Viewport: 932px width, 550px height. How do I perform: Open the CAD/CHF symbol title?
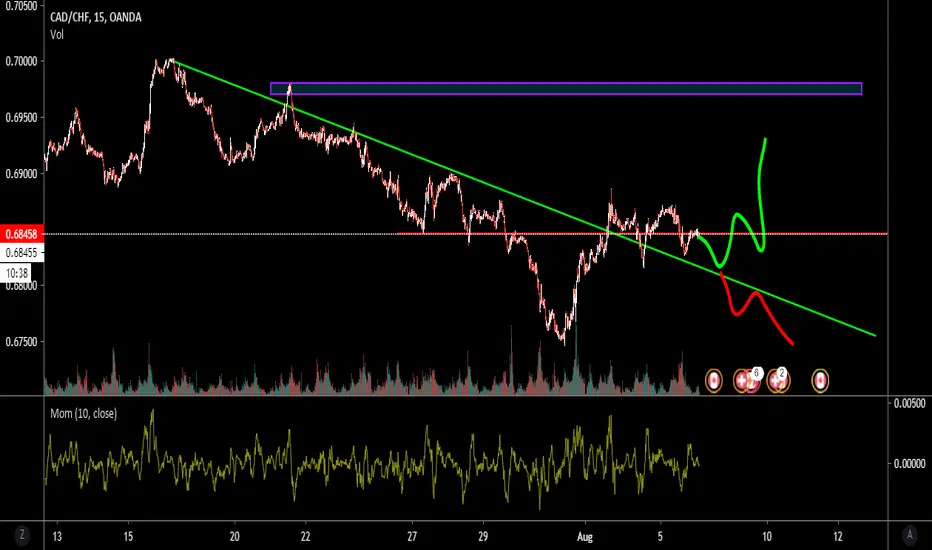[x=95, y=17]
